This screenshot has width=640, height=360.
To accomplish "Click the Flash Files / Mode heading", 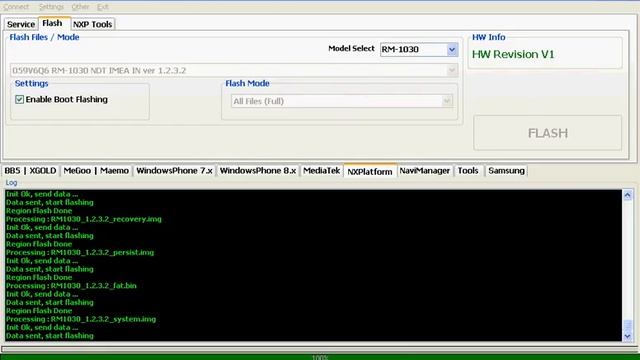I will tap(44, 37).
